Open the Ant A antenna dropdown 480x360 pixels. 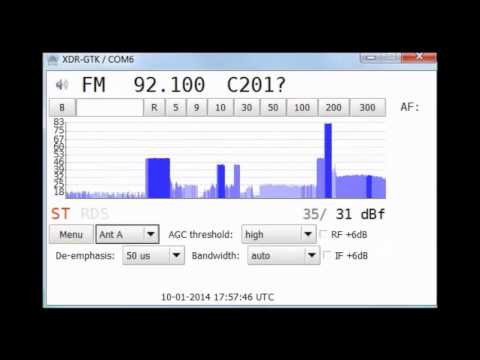click(x=127, y=235)
